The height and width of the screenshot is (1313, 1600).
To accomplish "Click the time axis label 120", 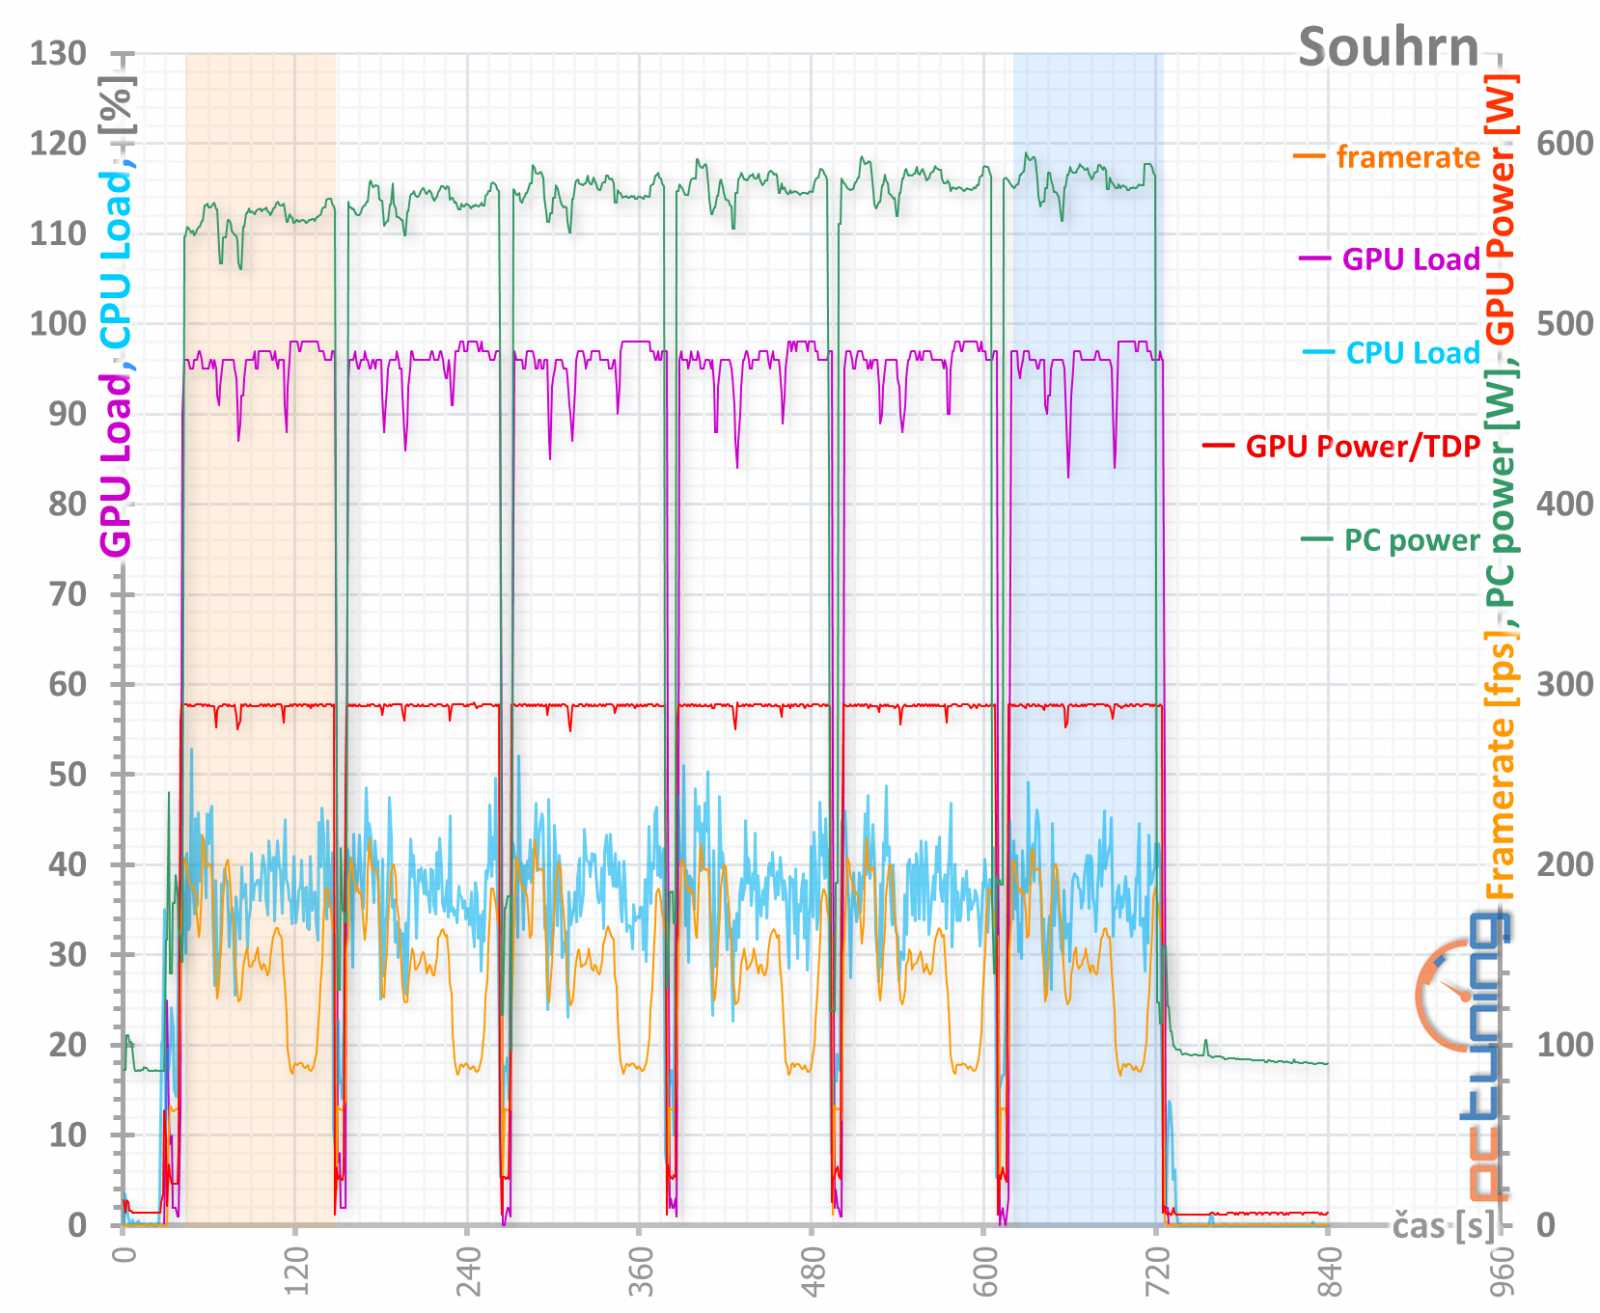I will (295, 1271).
